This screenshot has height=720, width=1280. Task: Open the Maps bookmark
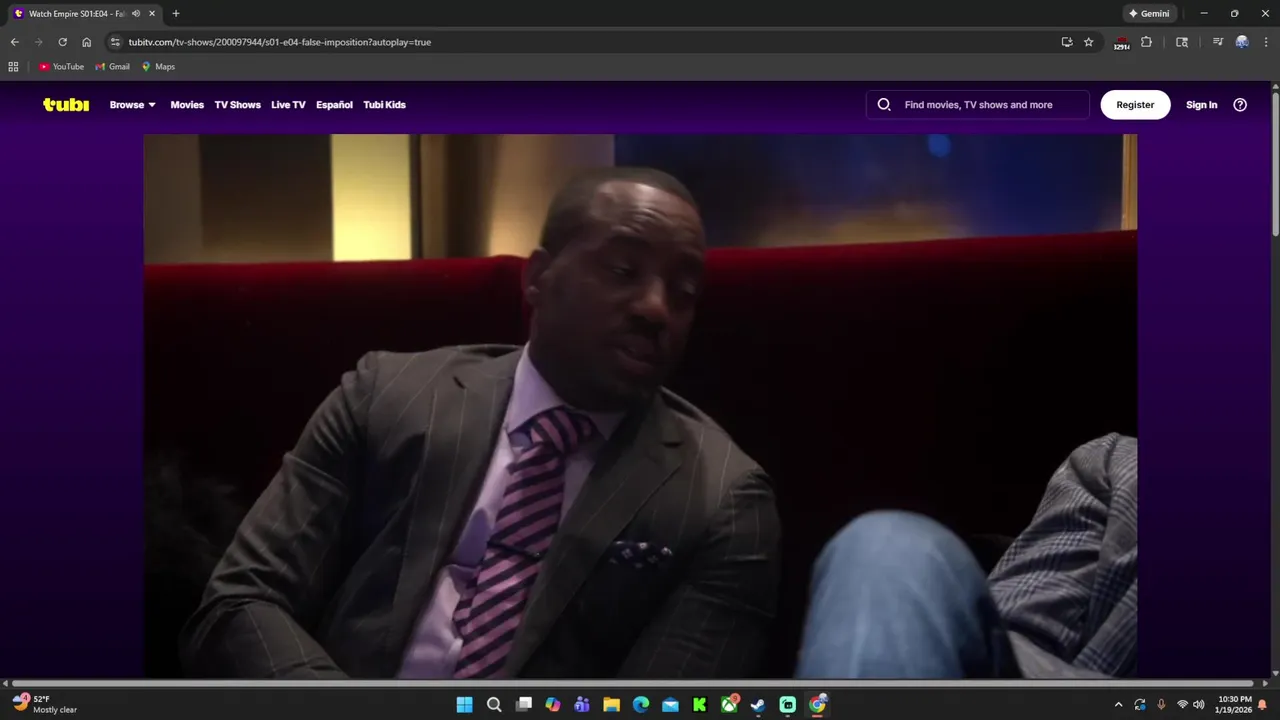158,67
